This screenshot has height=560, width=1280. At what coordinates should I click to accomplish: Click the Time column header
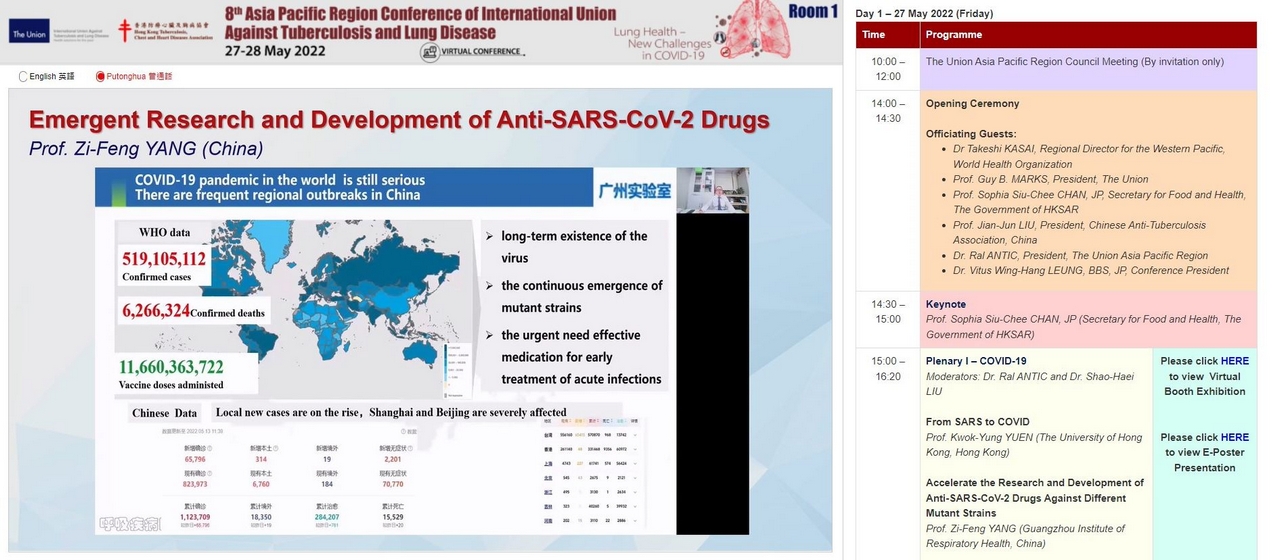874,35
